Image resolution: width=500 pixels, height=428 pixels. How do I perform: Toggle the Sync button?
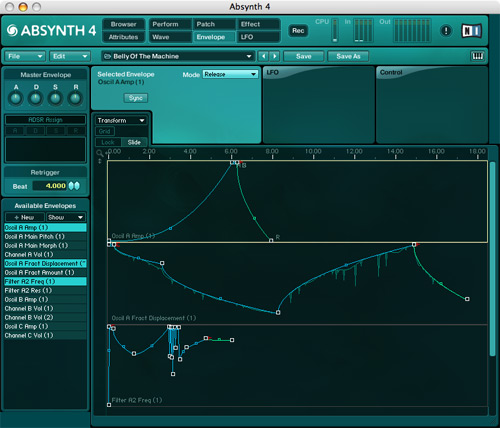[x=136, y=98]
